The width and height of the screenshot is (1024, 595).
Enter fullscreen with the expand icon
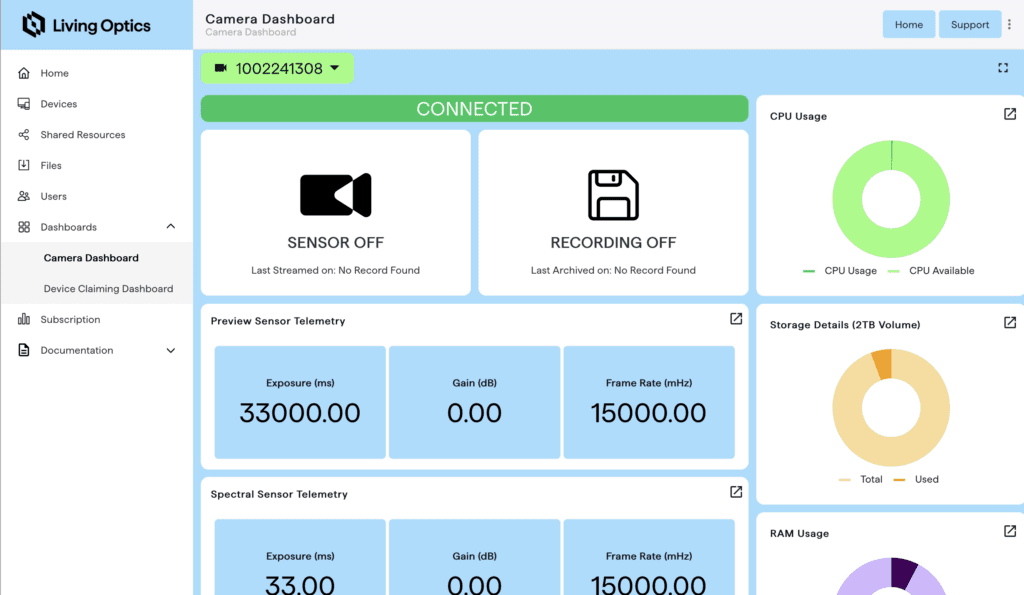click(1002, 68)
